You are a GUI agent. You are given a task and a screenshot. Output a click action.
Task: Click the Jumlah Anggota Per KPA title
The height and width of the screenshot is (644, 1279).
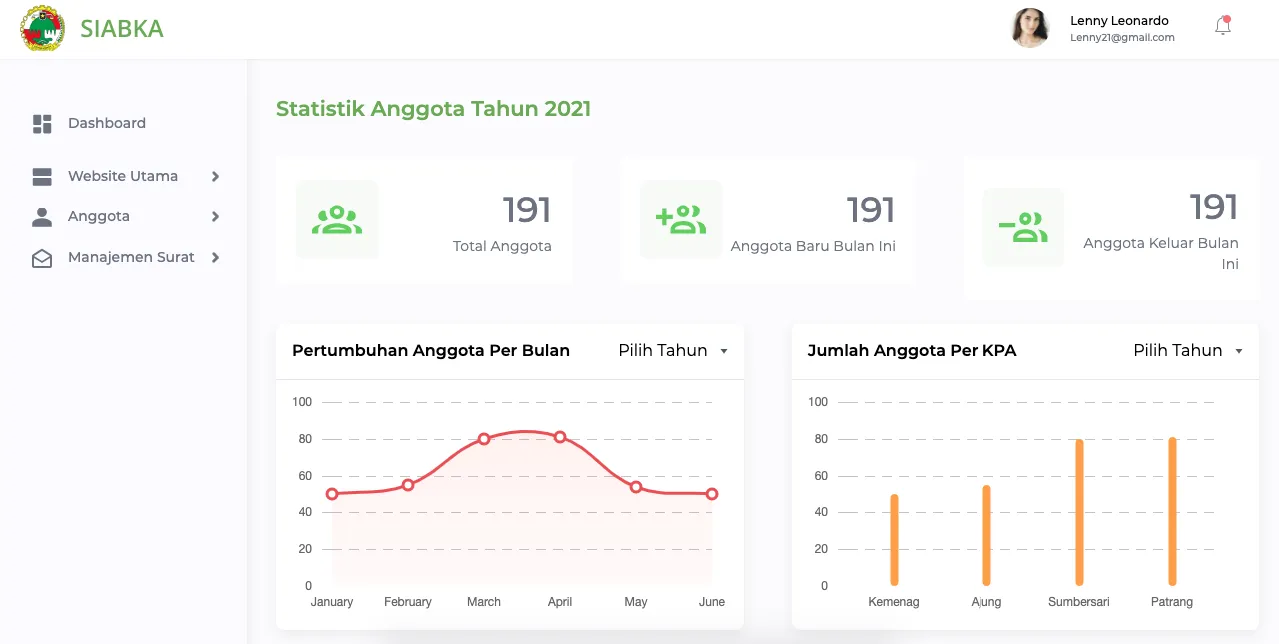point(912,351)
